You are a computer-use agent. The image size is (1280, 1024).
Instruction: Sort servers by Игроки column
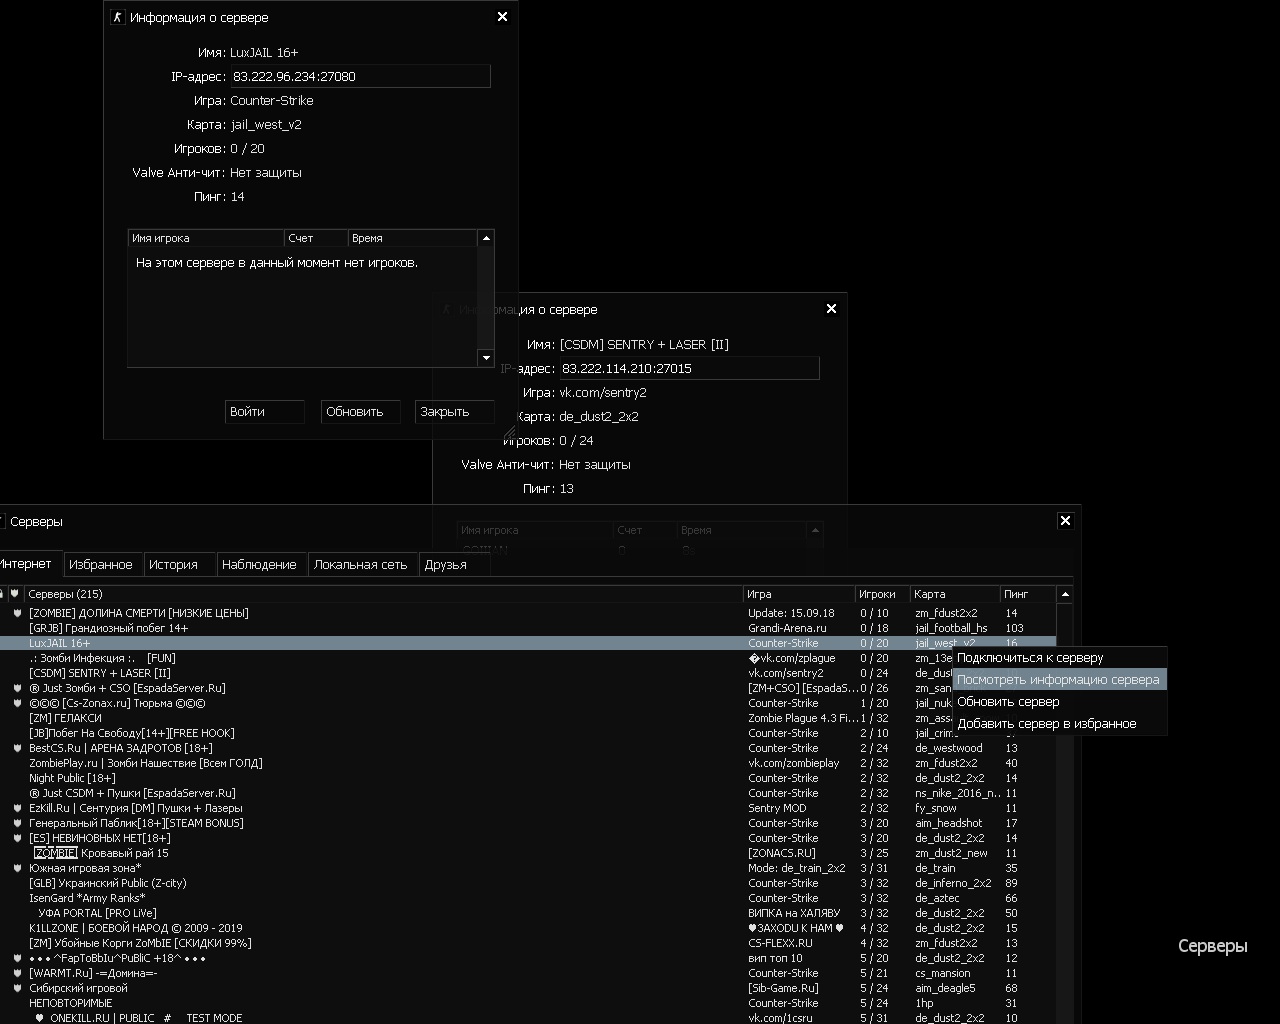click(x=881, y=594)
